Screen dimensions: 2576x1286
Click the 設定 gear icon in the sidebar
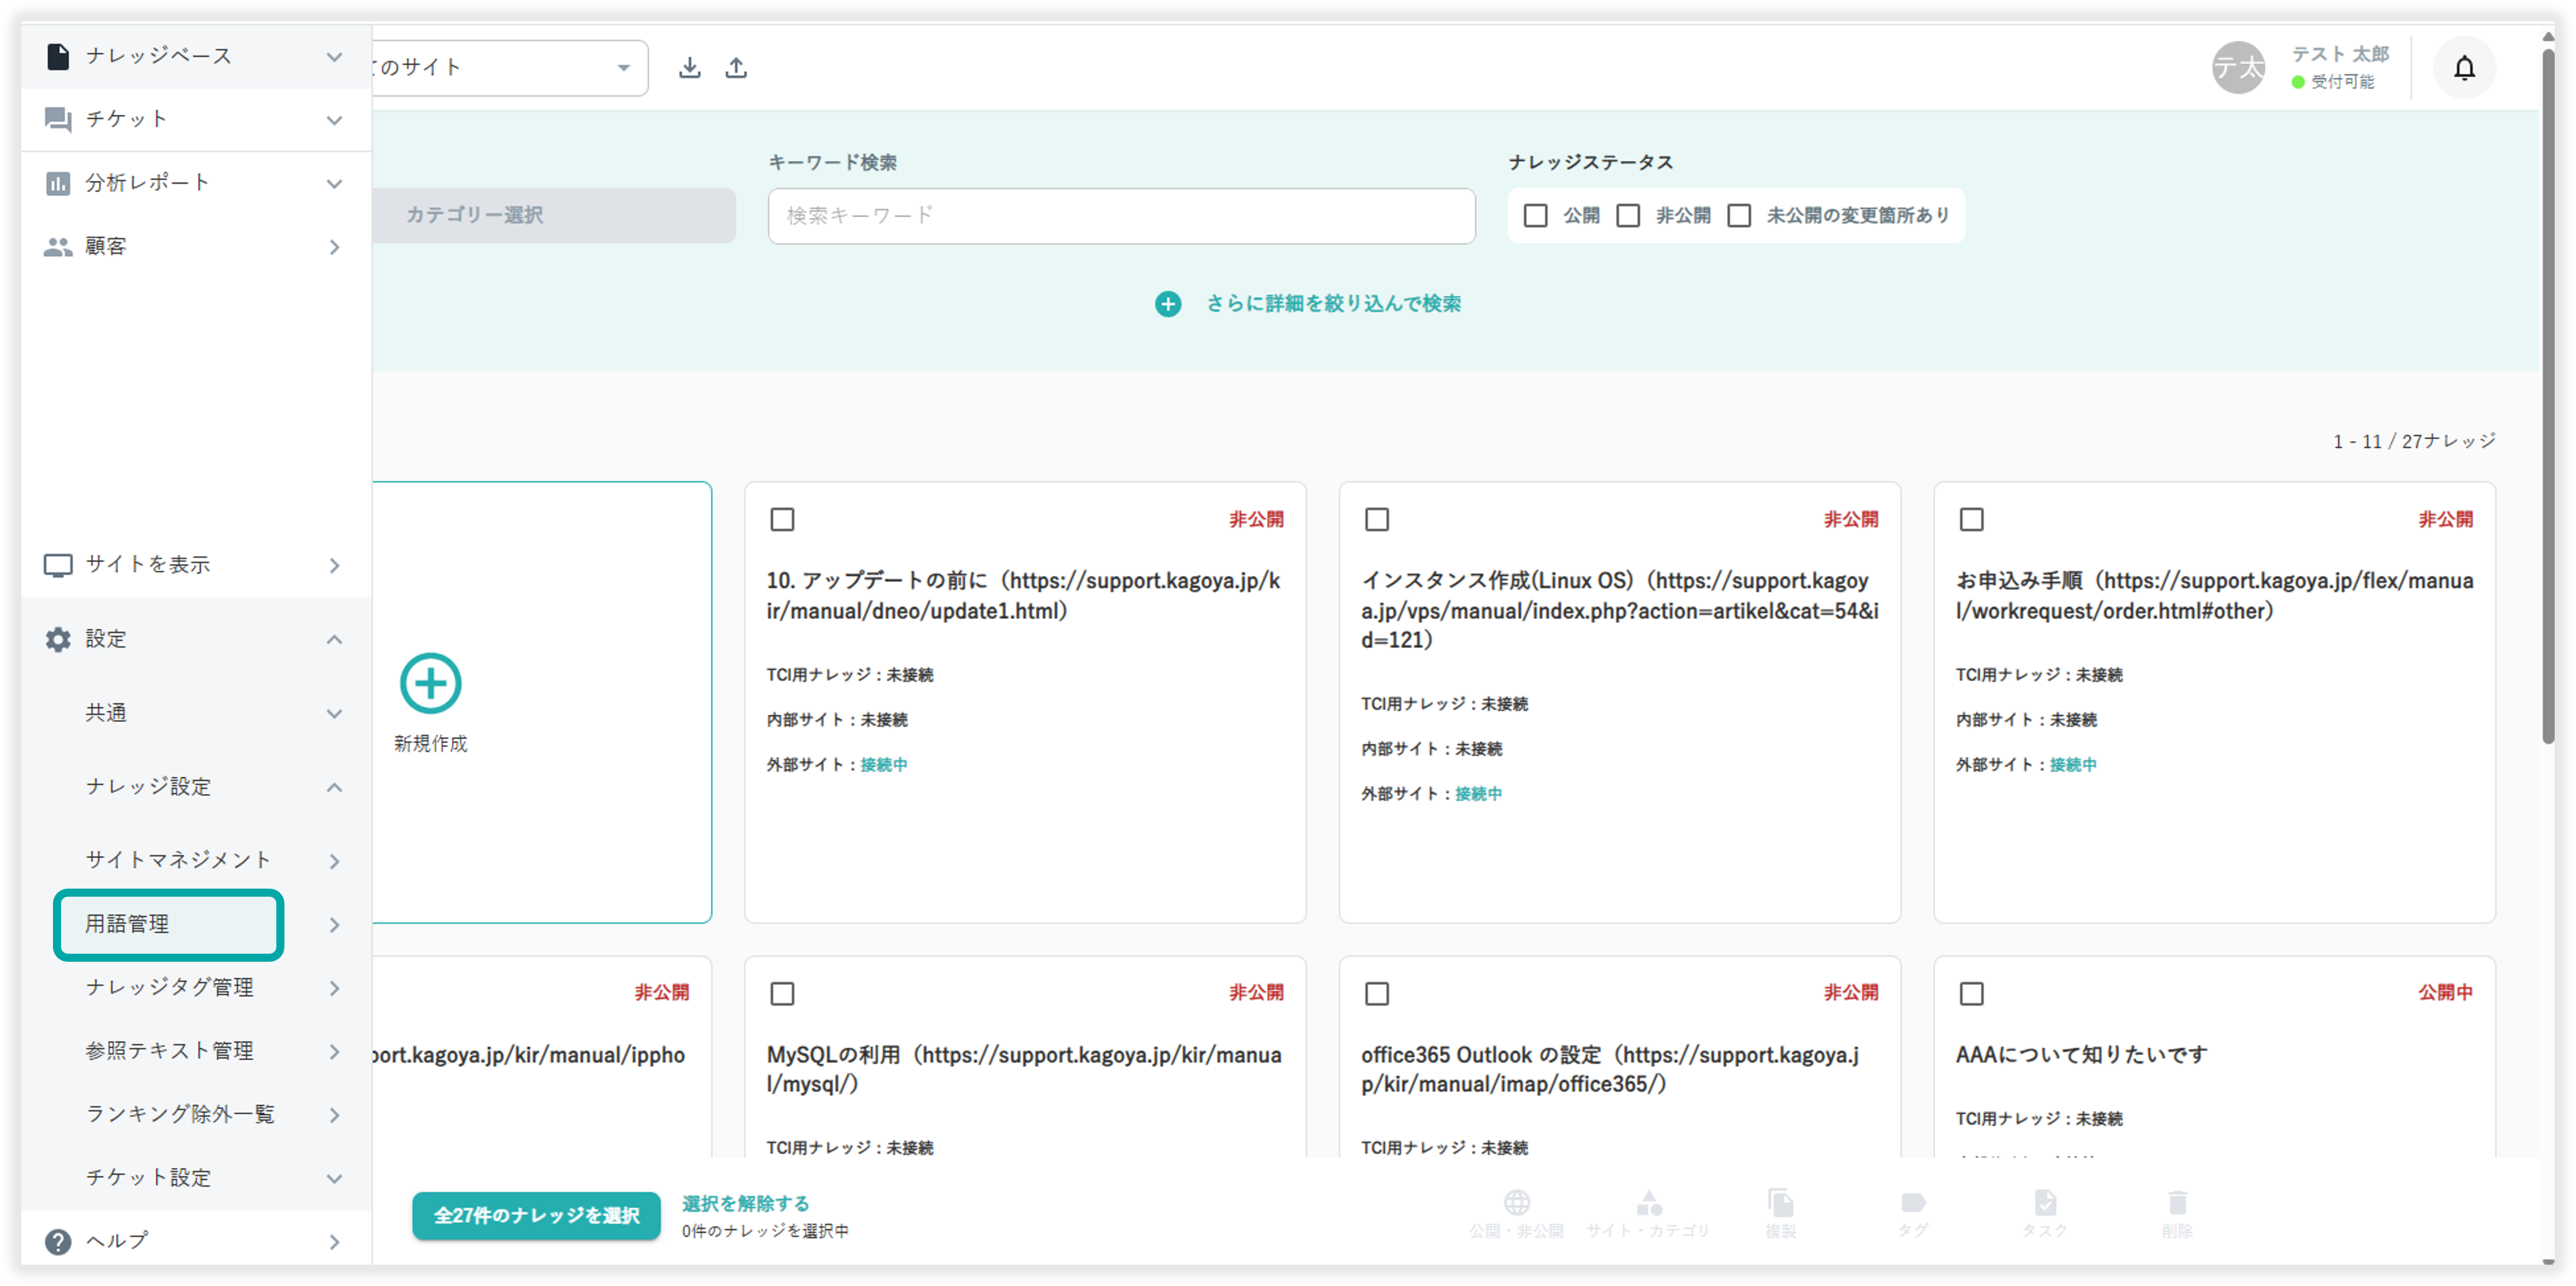click(x=58, y=639)
